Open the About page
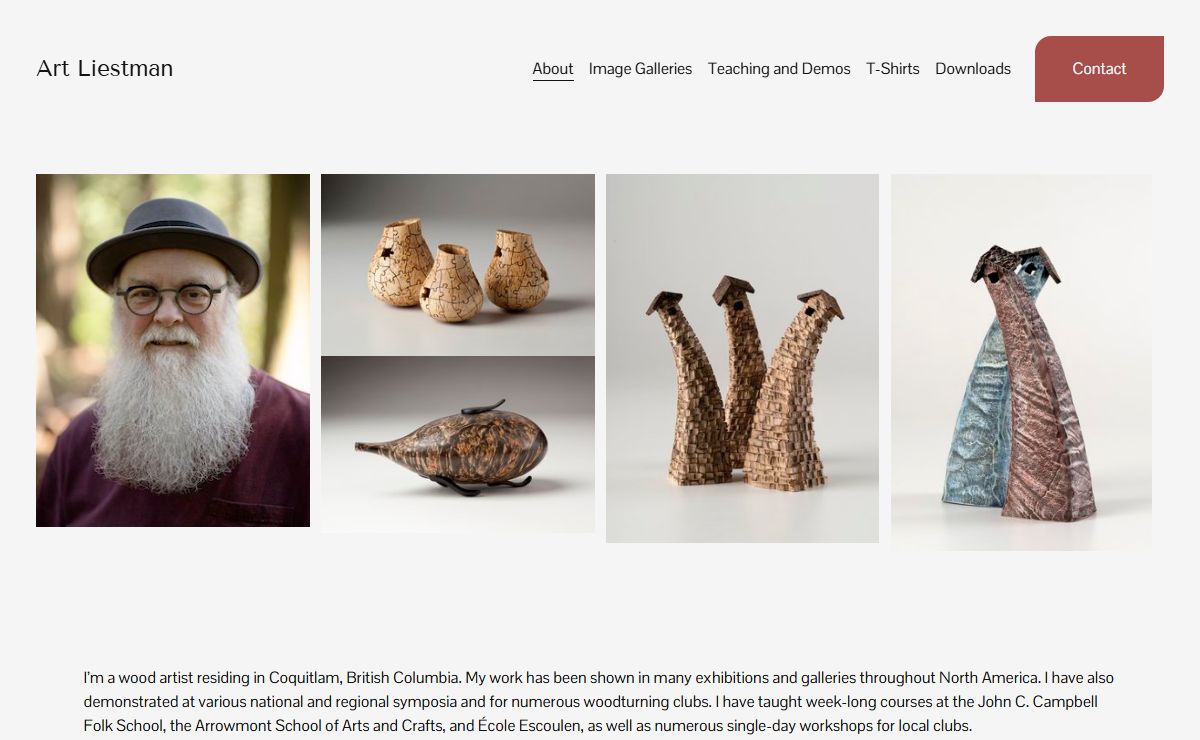The width and height of the screenshot is (1200, 740). [x=553, y=69]
